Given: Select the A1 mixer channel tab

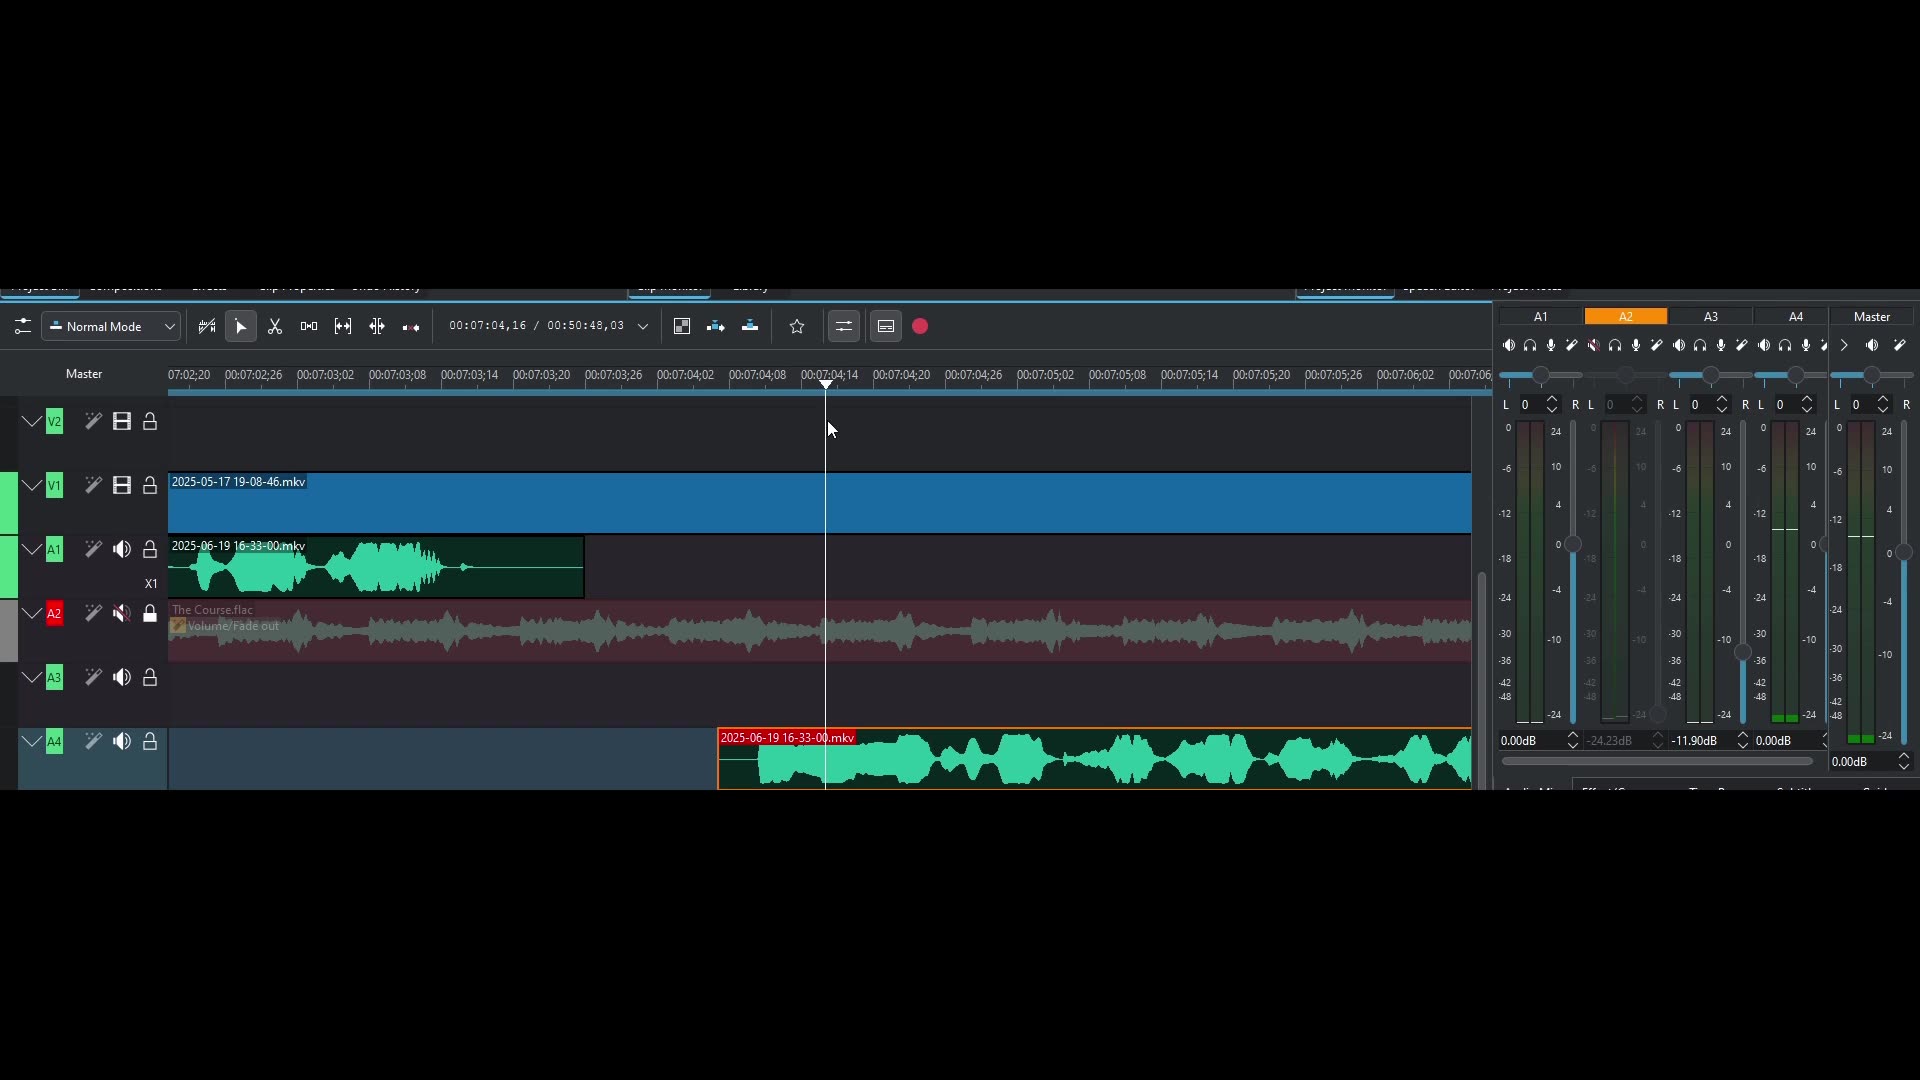Looking at the screenshot, I should [1541, 317].
